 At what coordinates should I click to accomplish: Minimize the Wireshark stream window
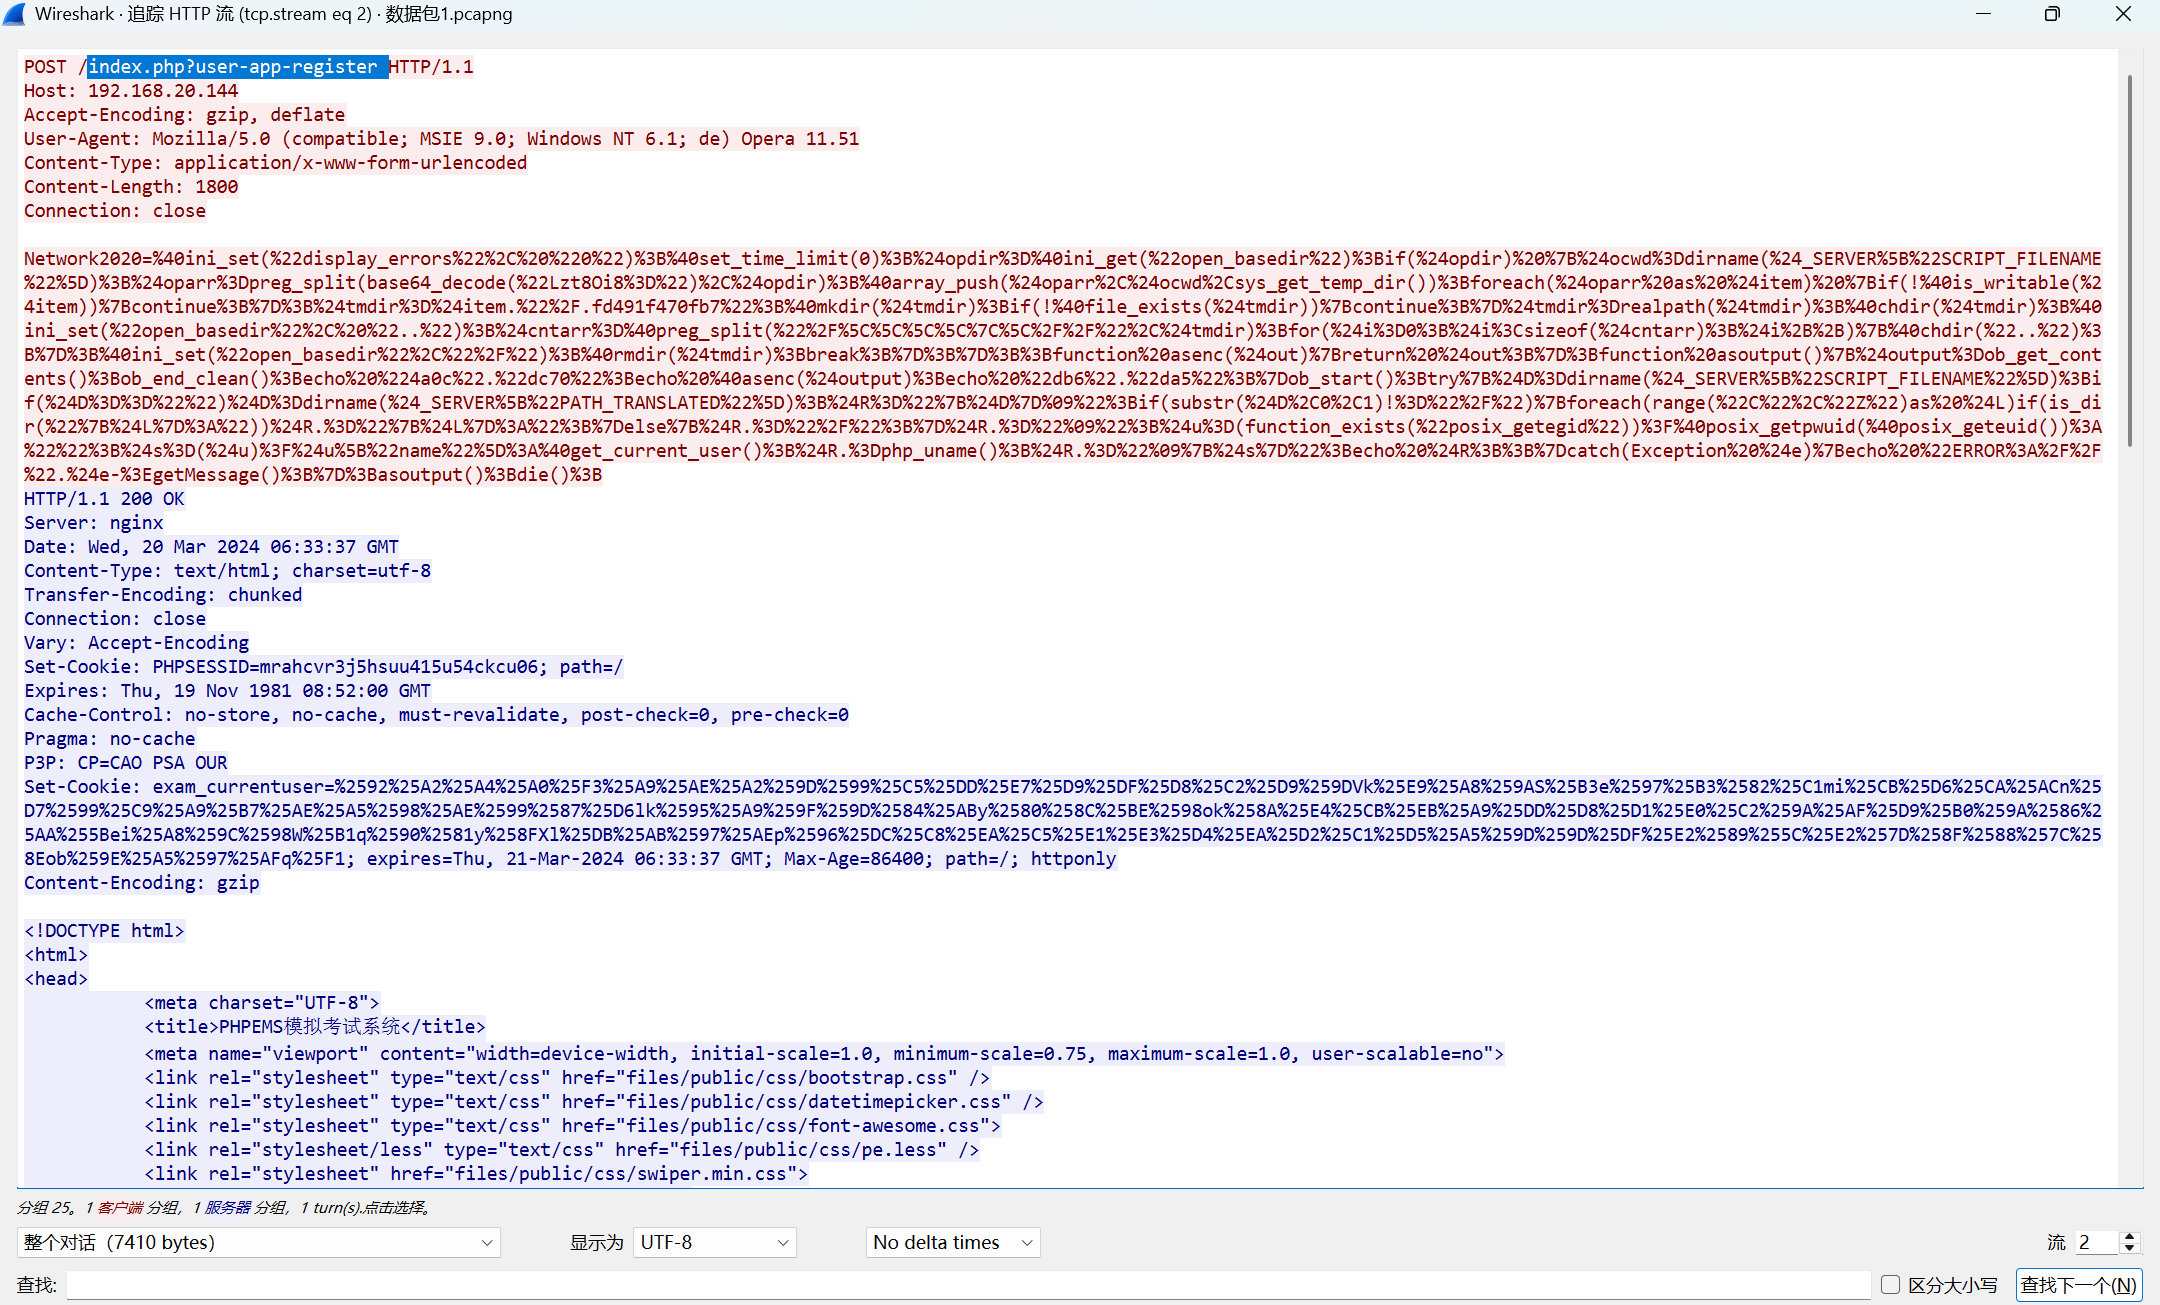click(x=1984, y=14)
